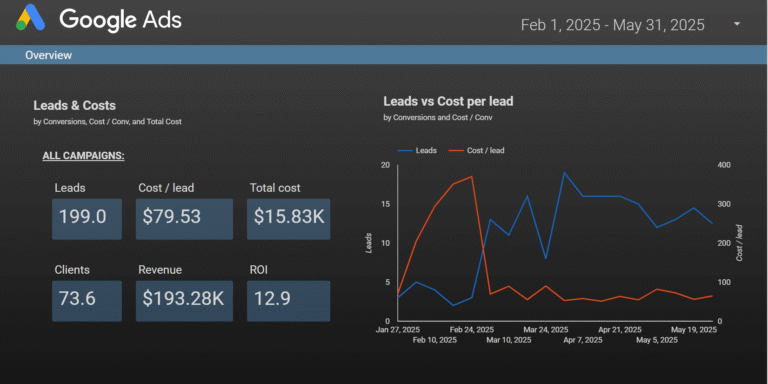Click the Total cost $15.83K scorecard
Screen dimensions: 768x384
288,219
